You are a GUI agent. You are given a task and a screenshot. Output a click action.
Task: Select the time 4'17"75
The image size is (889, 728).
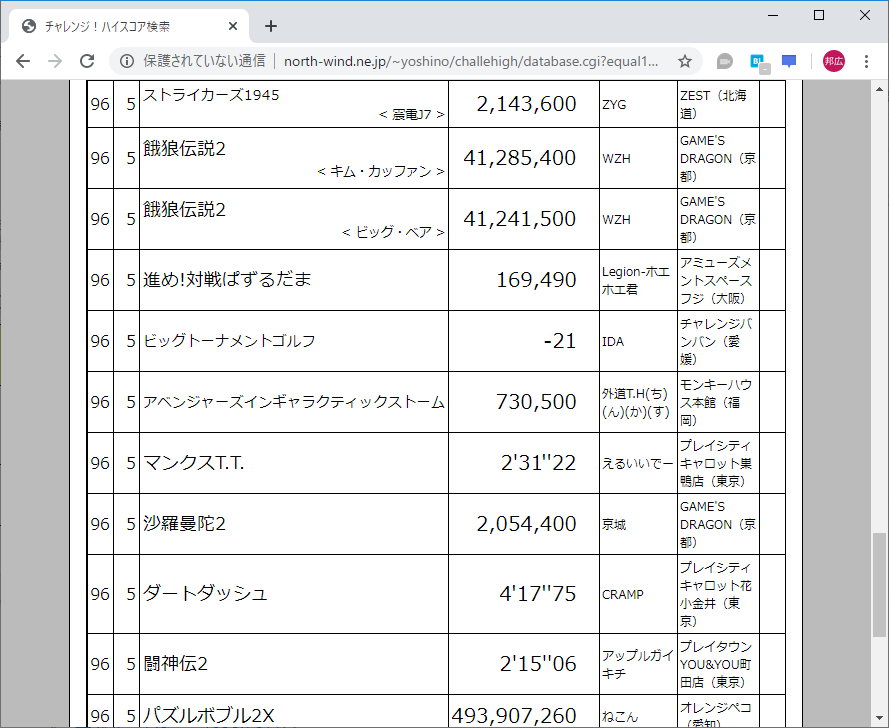click(537, 594)
